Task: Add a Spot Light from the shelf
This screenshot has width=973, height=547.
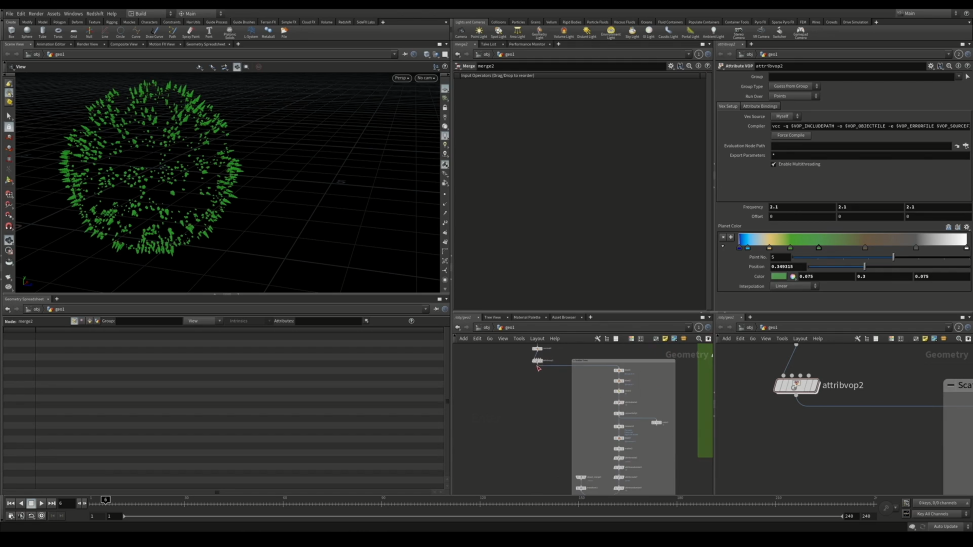Action: point(498,32)
